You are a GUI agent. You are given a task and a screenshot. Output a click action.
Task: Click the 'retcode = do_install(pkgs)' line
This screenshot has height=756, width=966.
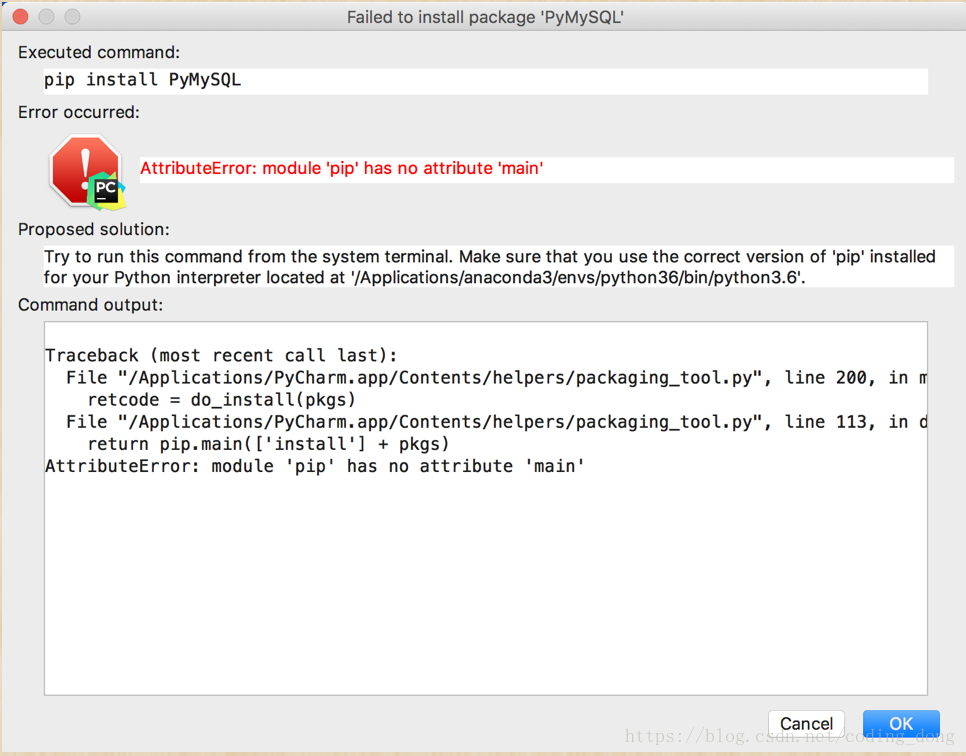tap(222, 400)
